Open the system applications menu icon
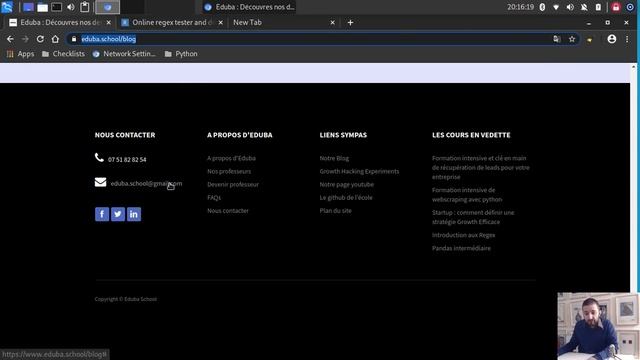This screenshot has width=640, height=360. pos(7,7)
